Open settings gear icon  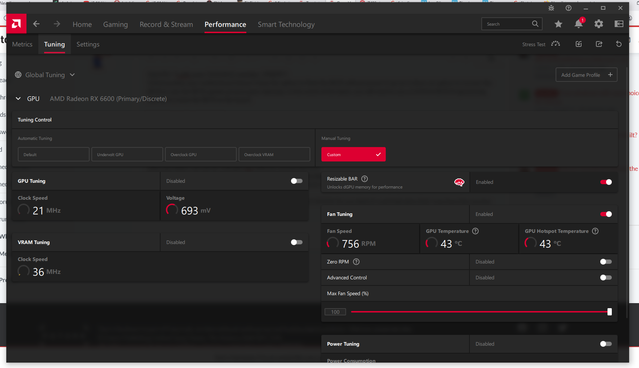[x=598, y=24]
